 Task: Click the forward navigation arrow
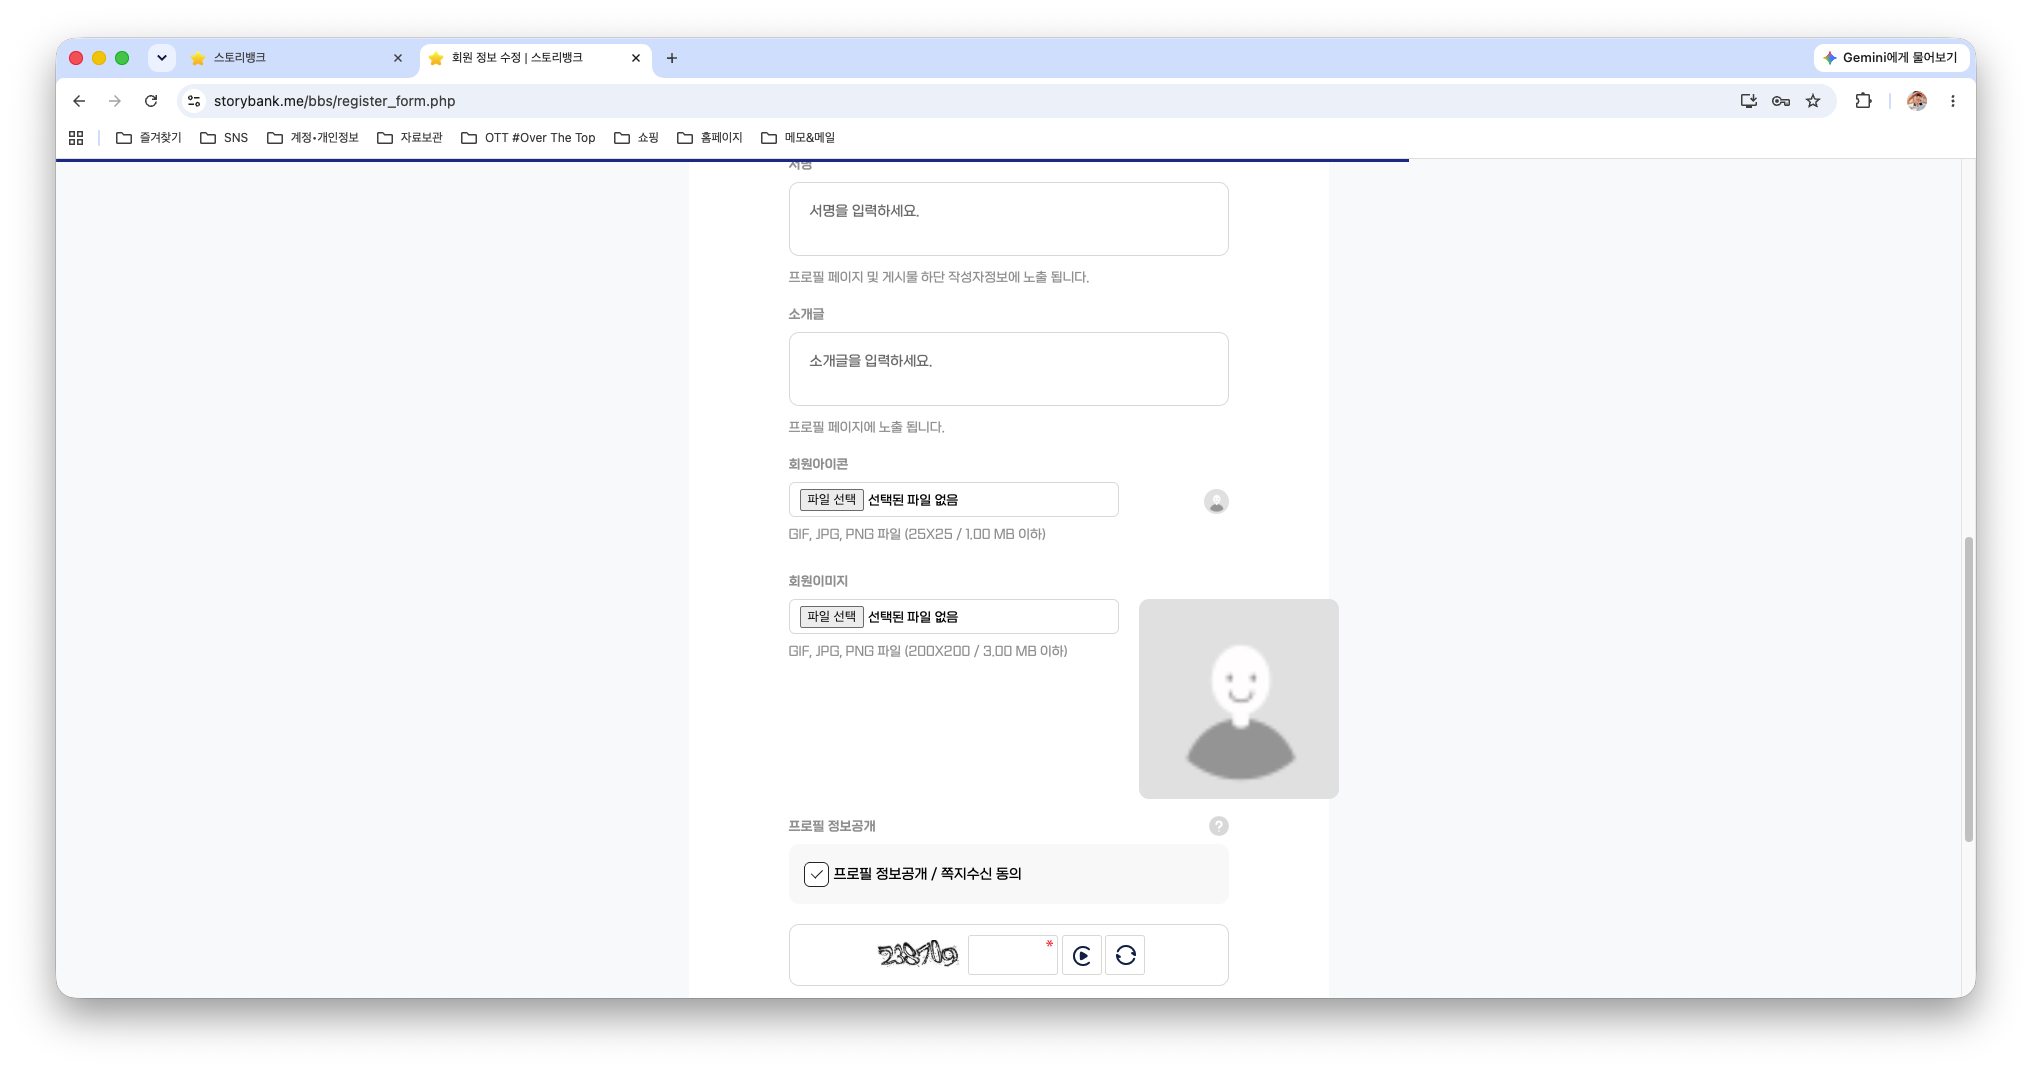pos(115,101)
